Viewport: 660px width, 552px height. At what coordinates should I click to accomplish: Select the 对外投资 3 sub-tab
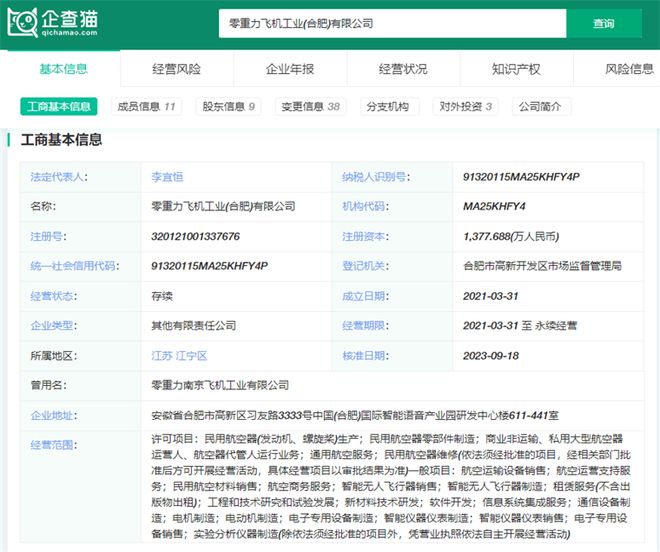tap(466, 107)
